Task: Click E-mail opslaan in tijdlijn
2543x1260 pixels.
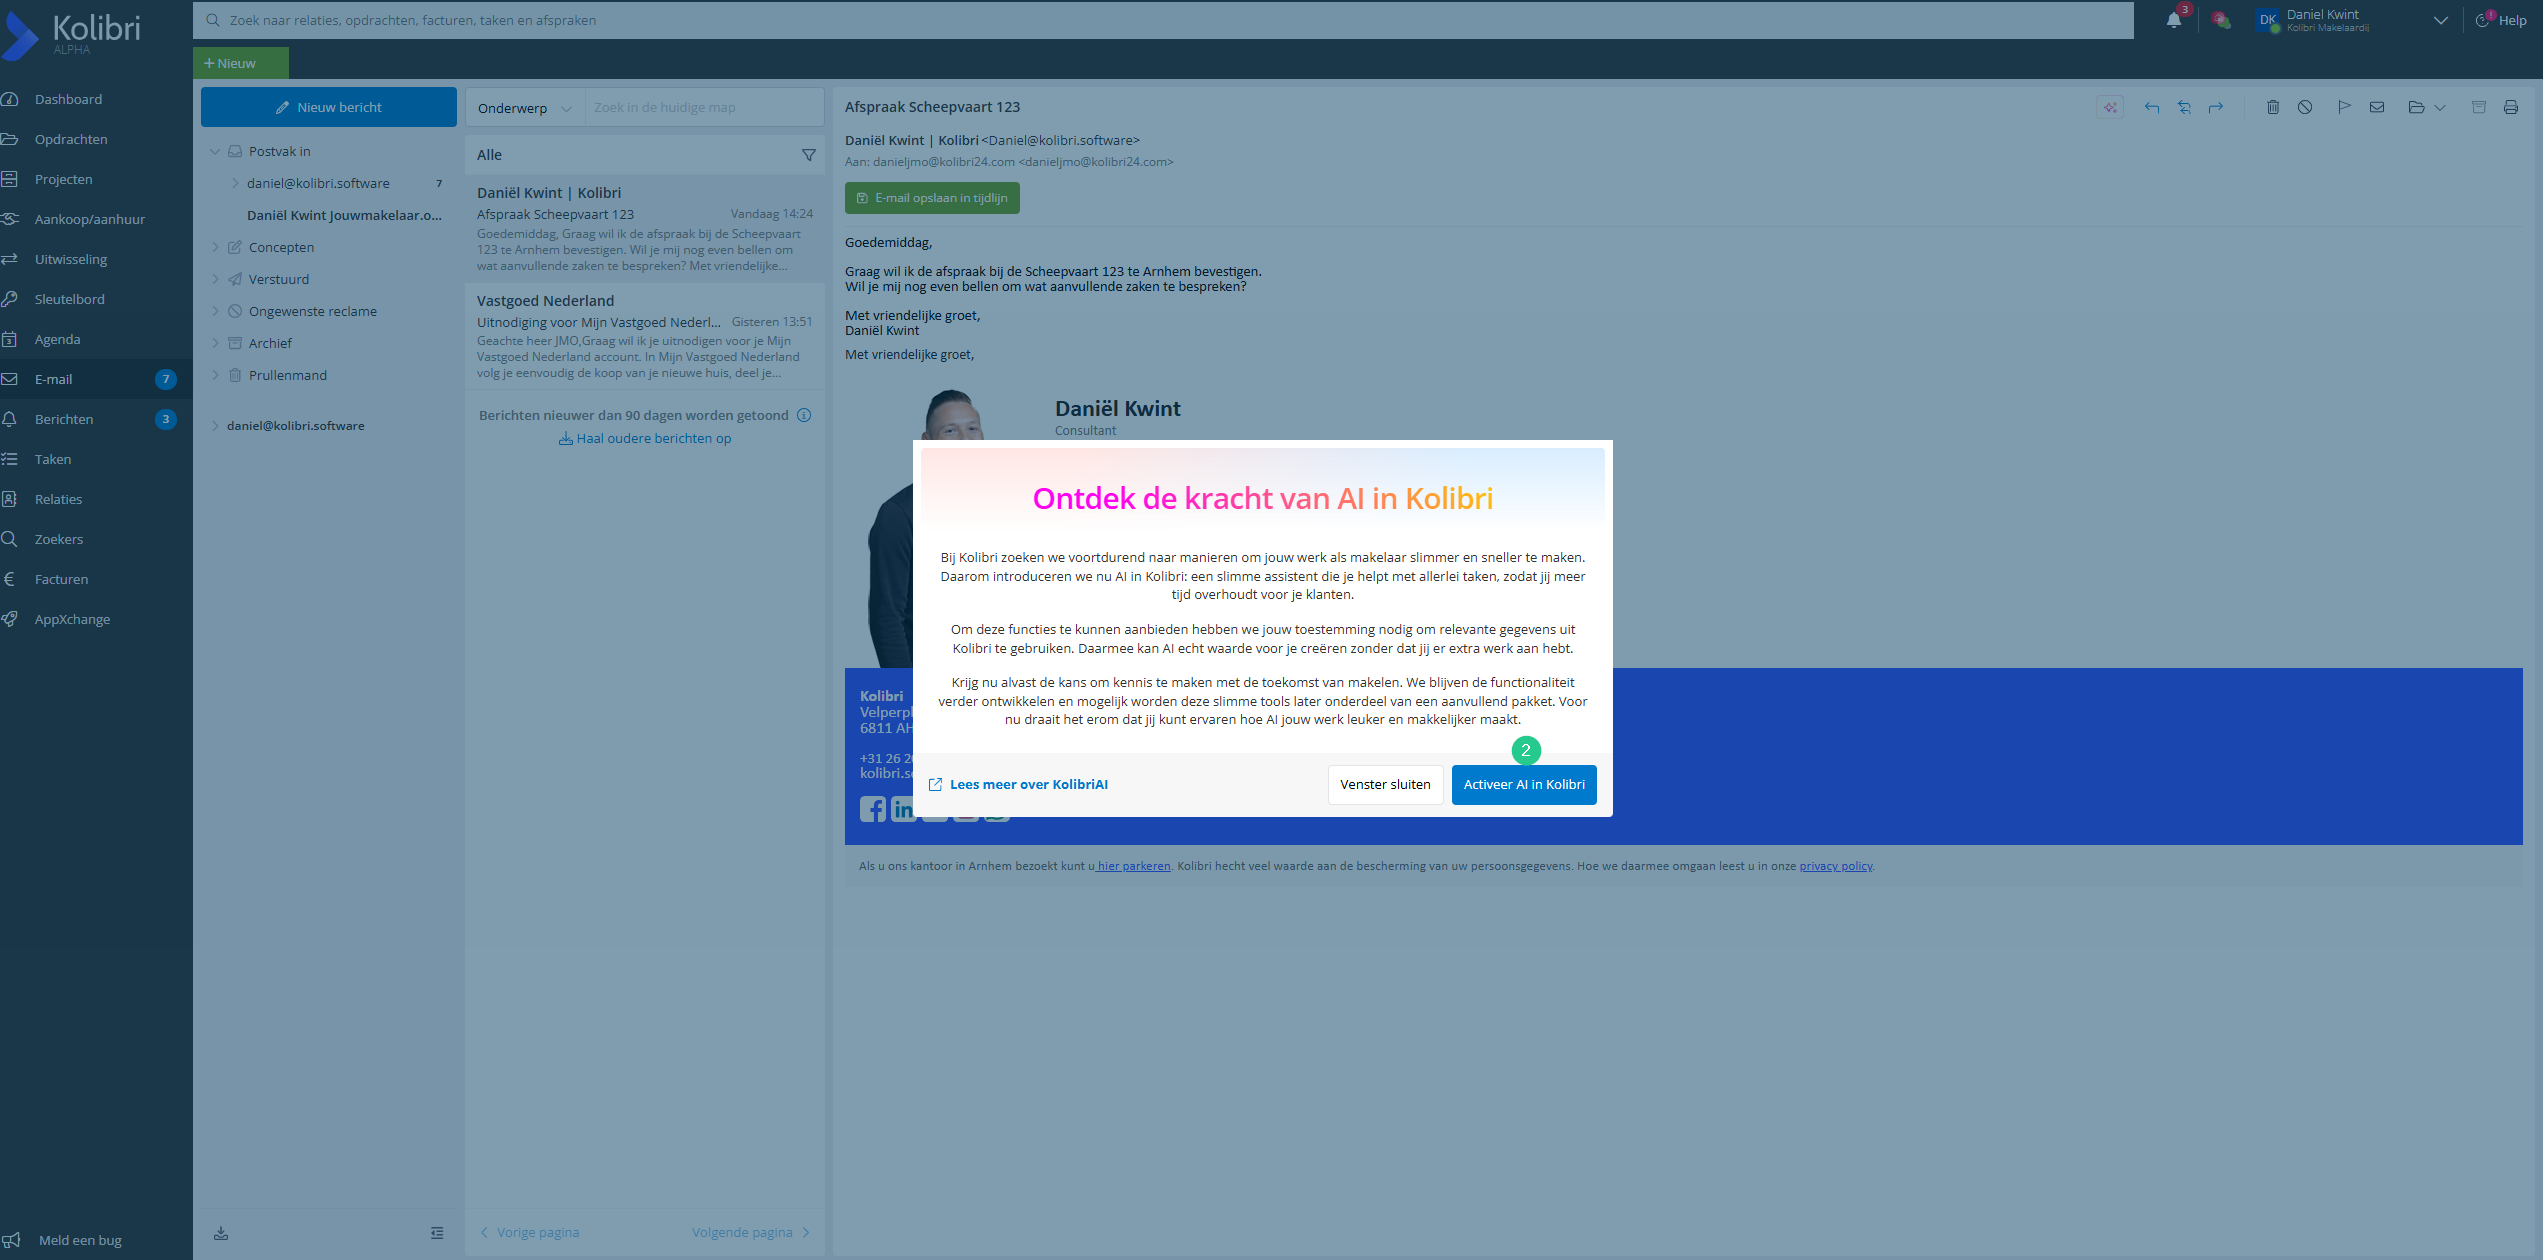Action: [x=932, y=198]
